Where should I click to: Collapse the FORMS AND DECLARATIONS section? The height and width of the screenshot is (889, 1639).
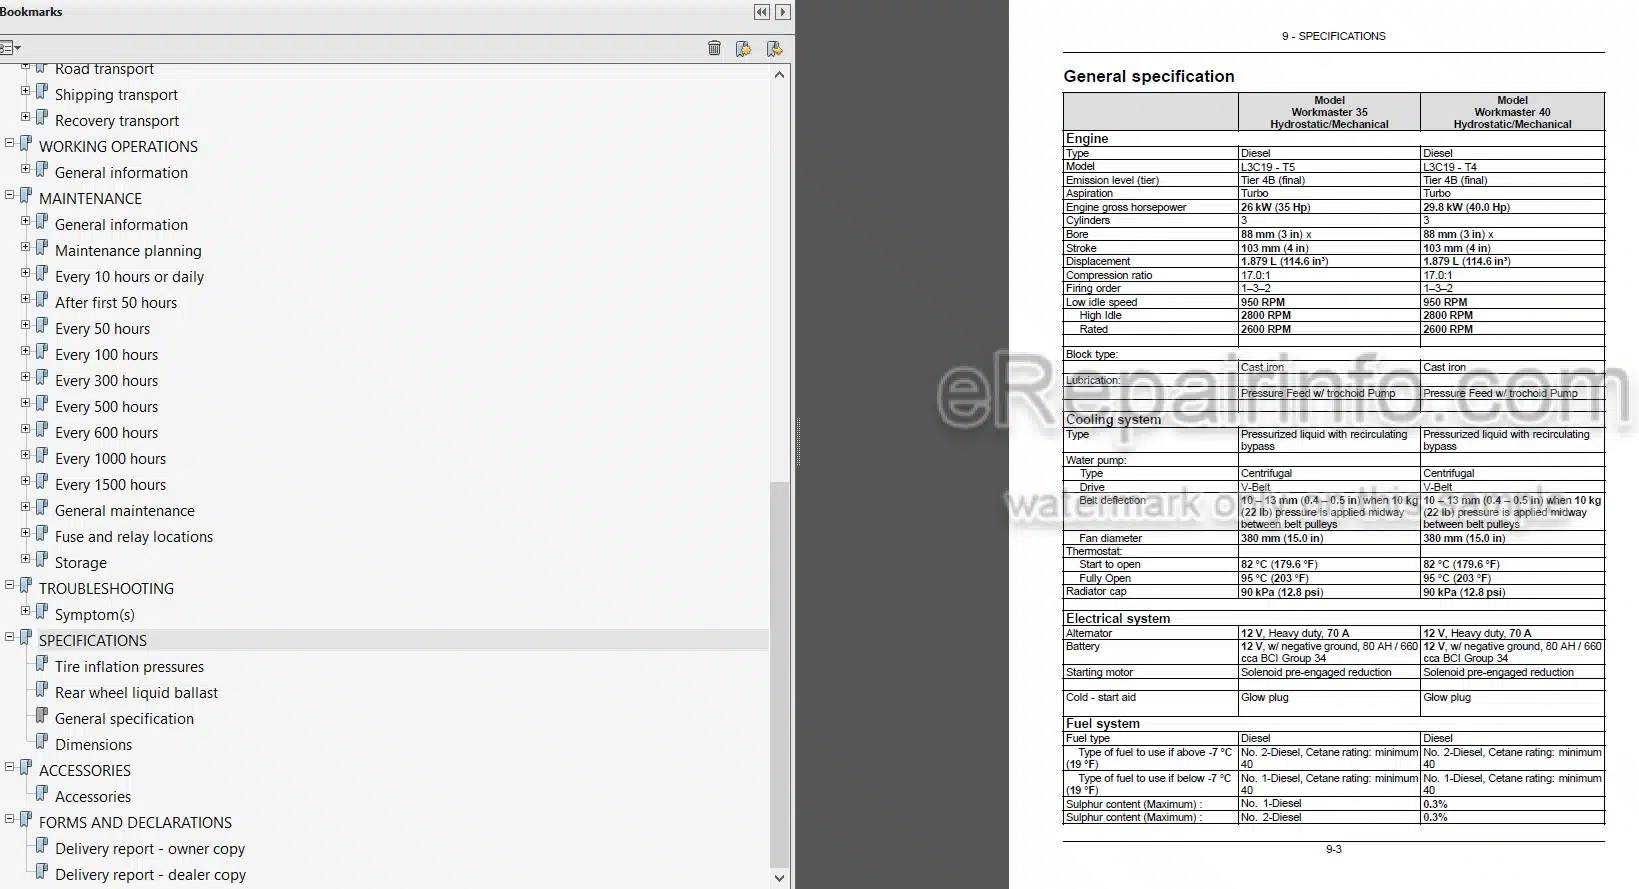(x=10, y=819)
